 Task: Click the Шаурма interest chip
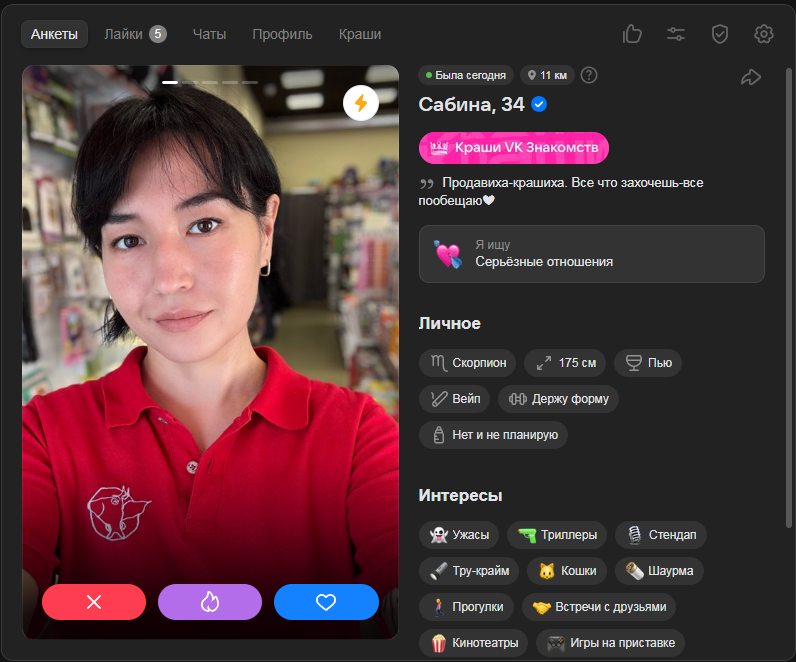(x=659, y=571)
